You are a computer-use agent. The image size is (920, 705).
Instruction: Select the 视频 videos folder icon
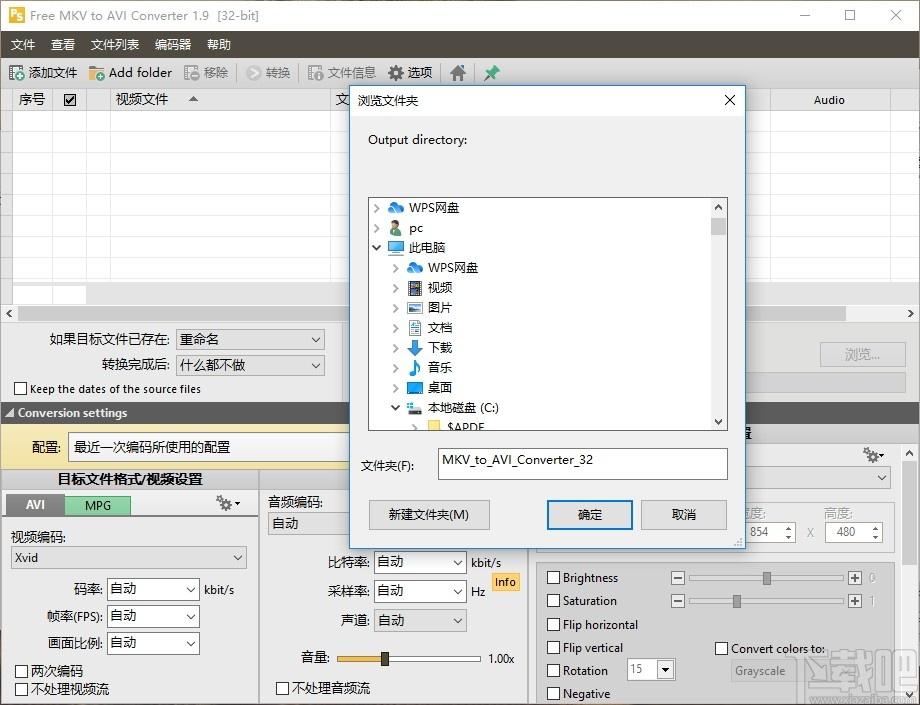click(415, 287)
